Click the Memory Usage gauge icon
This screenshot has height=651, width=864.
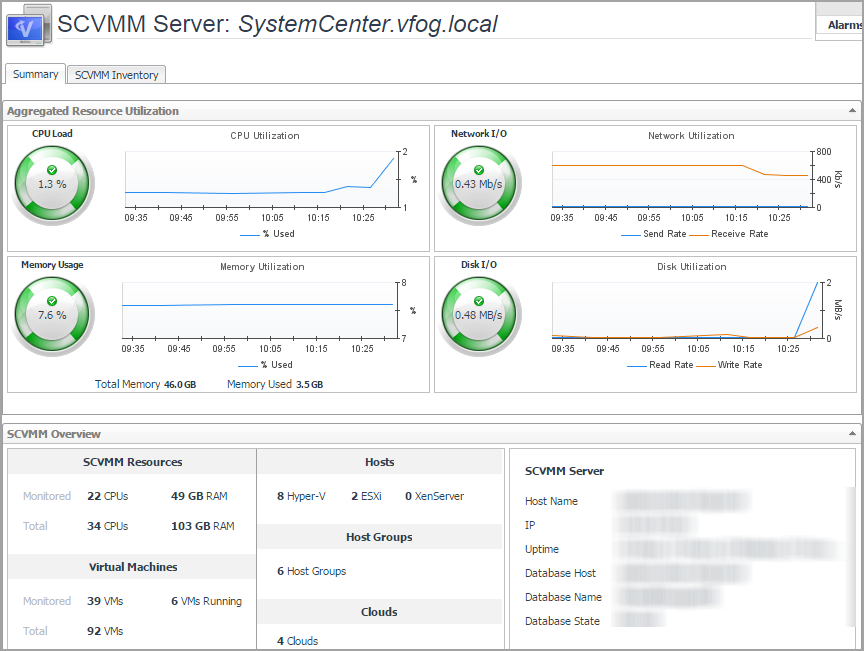coord(52,315)
